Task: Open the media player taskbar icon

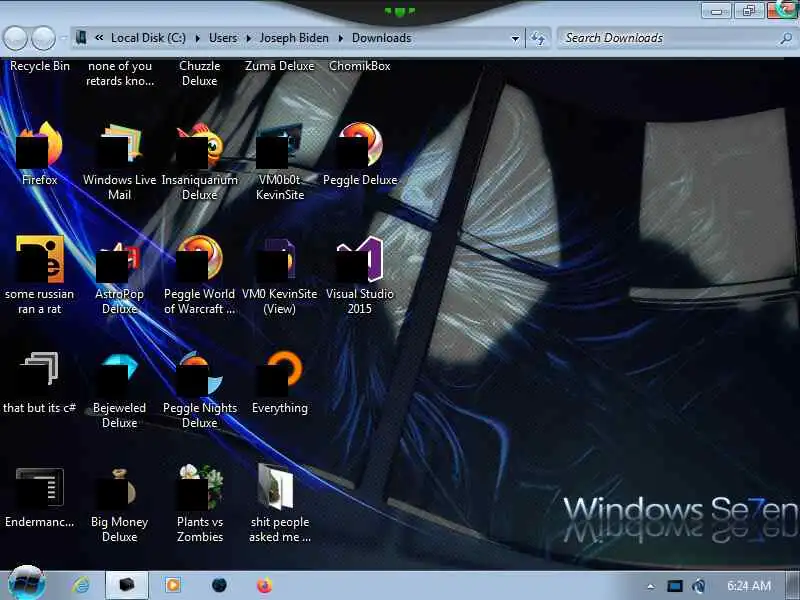Action: point(172,585)
